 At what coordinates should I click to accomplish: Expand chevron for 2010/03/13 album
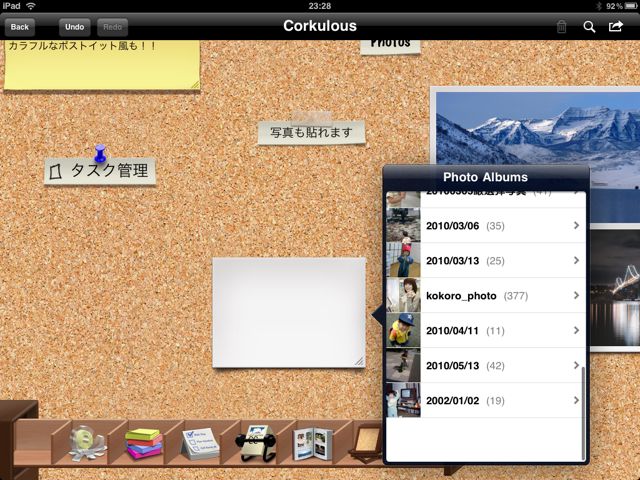576,260
